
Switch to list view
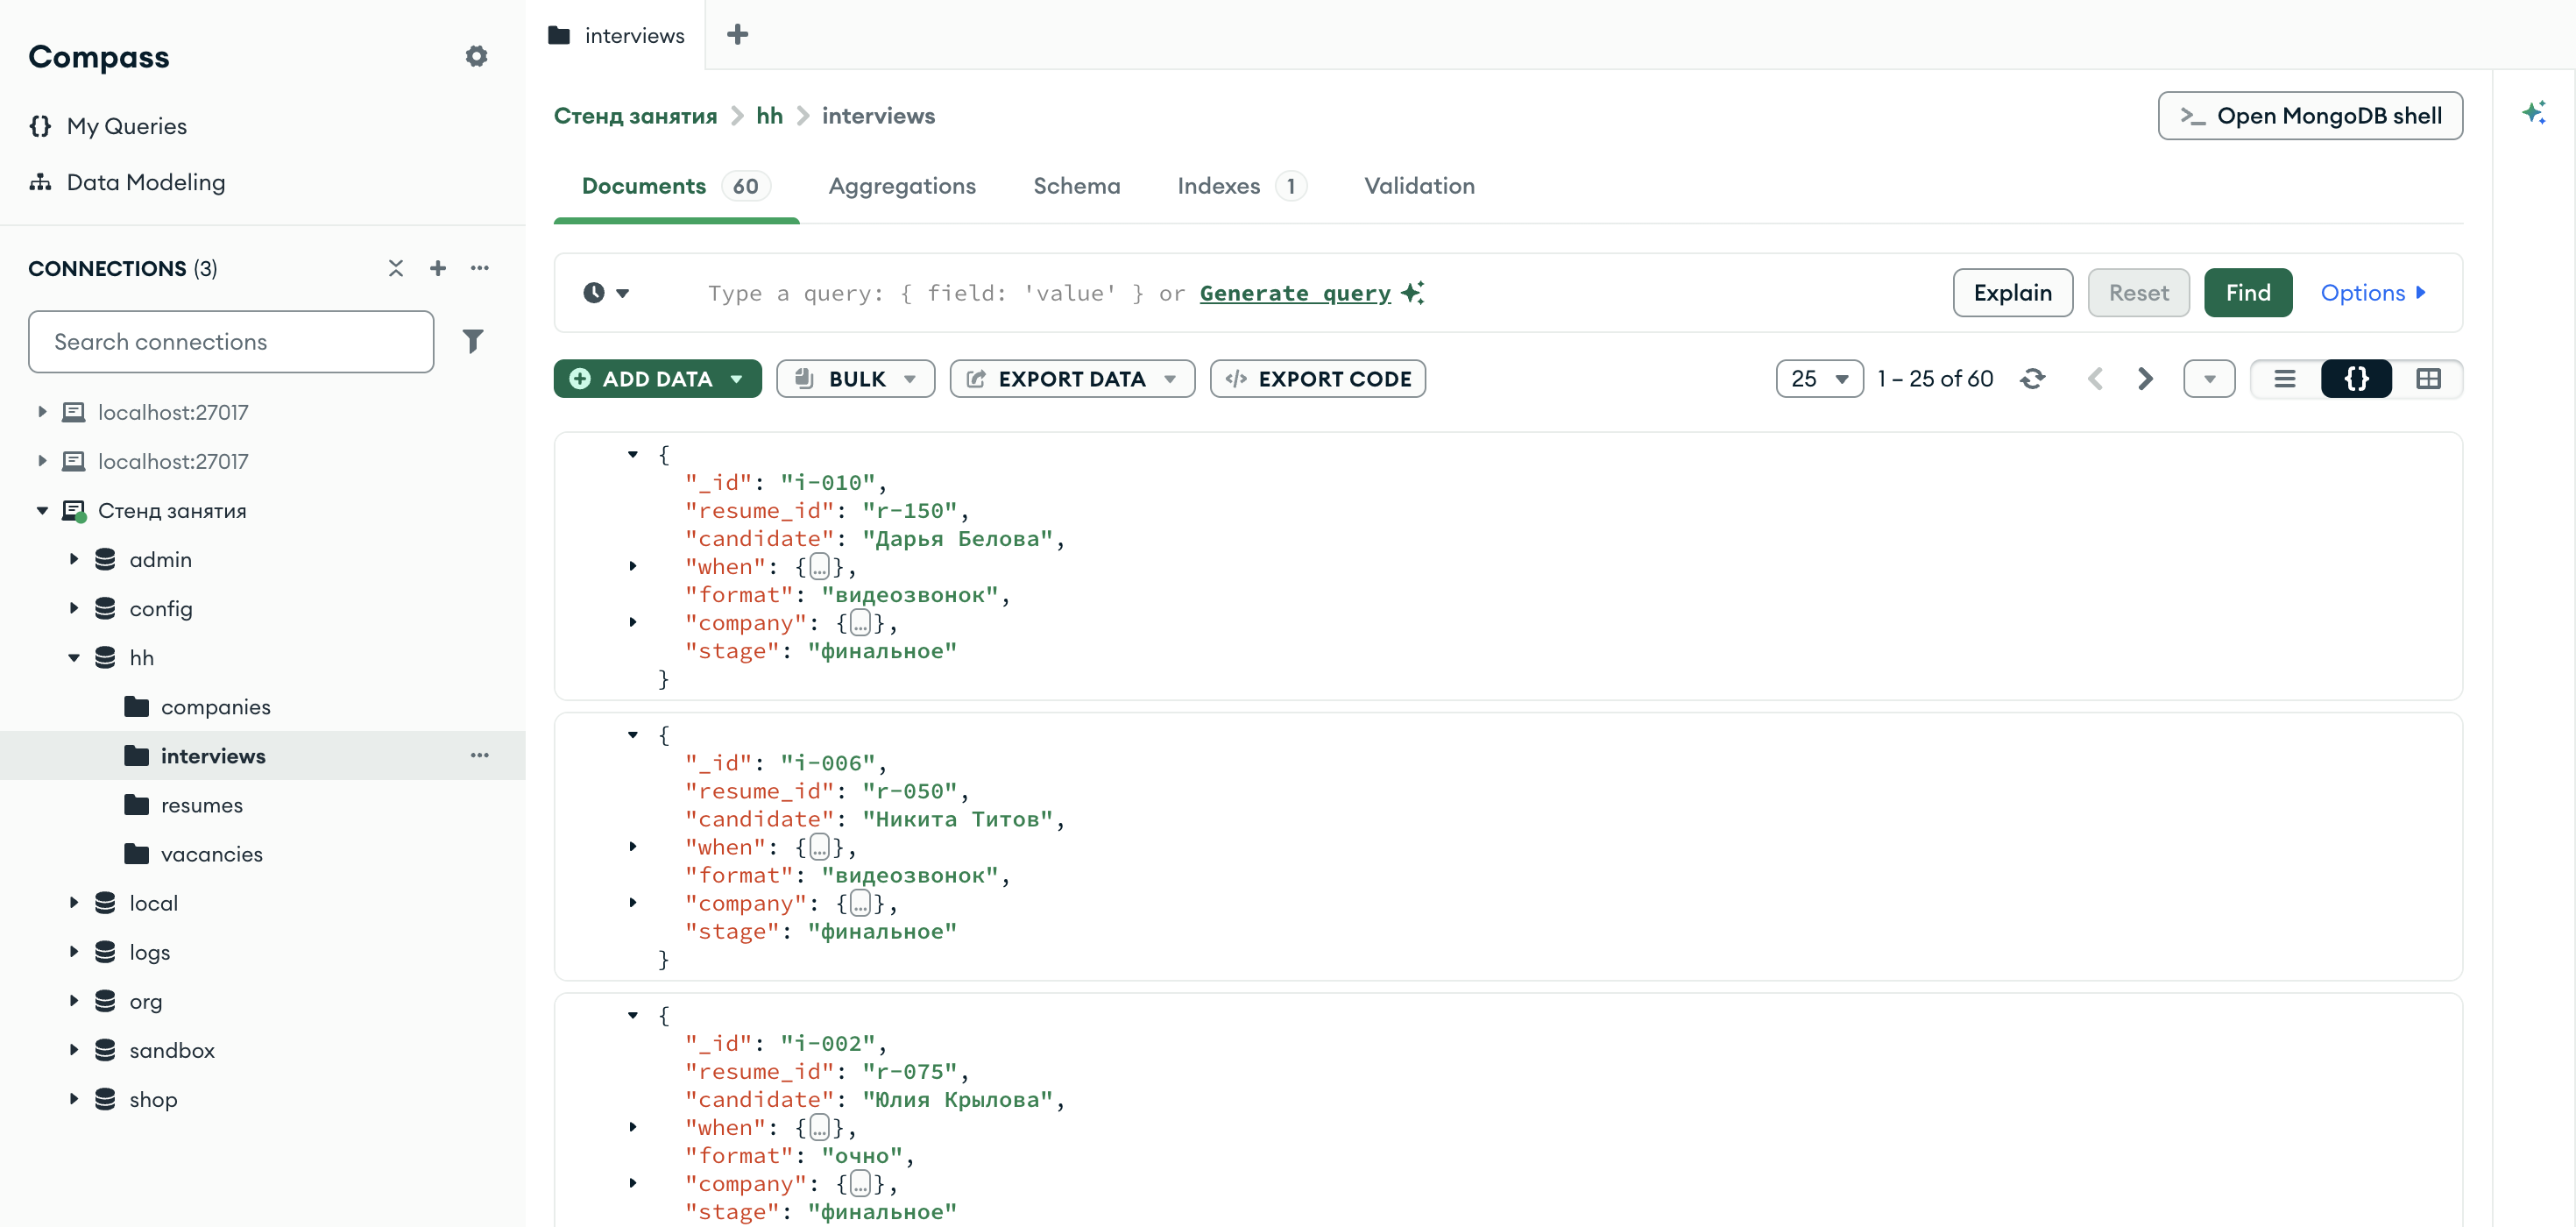pos(2284,379)
